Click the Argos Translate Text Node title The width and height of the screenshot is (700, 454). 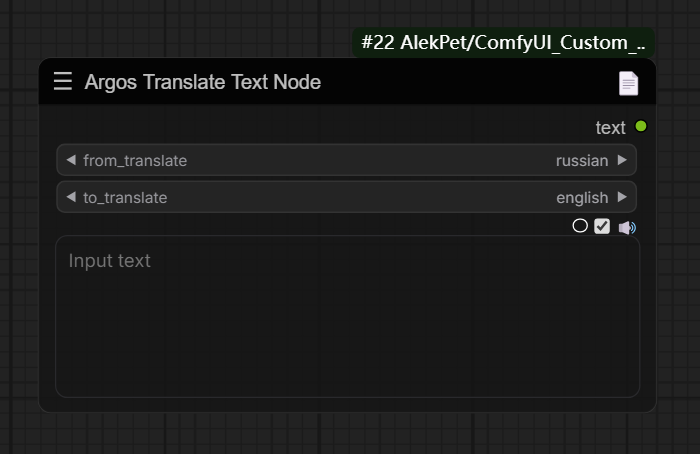click(x=203, y=82)
